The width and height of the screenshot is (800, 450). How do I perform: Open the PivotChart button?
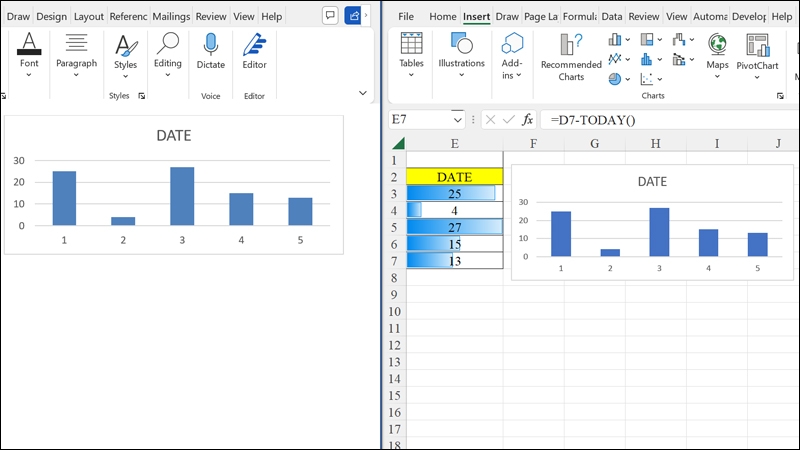pyautogui.click(x=757, y=56)
